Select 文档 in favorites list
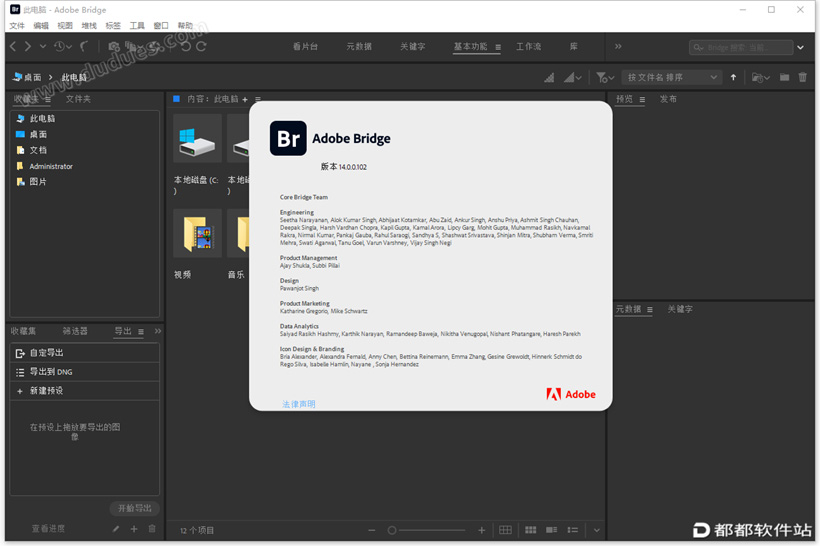This screenshot has width=820, height=546. (x=38, y=150)
